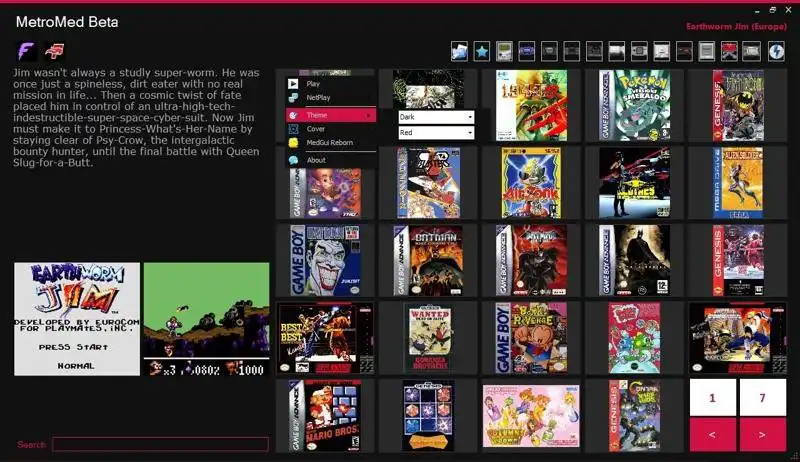Click inside the Search input field

tap(160, 444)
